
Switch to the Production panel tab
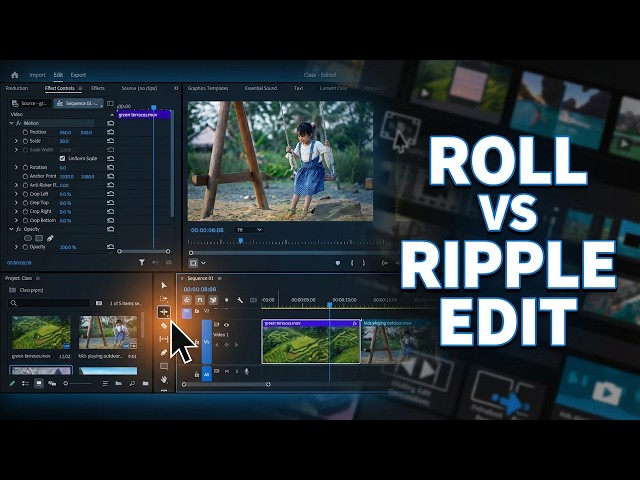tap(17, 88)
